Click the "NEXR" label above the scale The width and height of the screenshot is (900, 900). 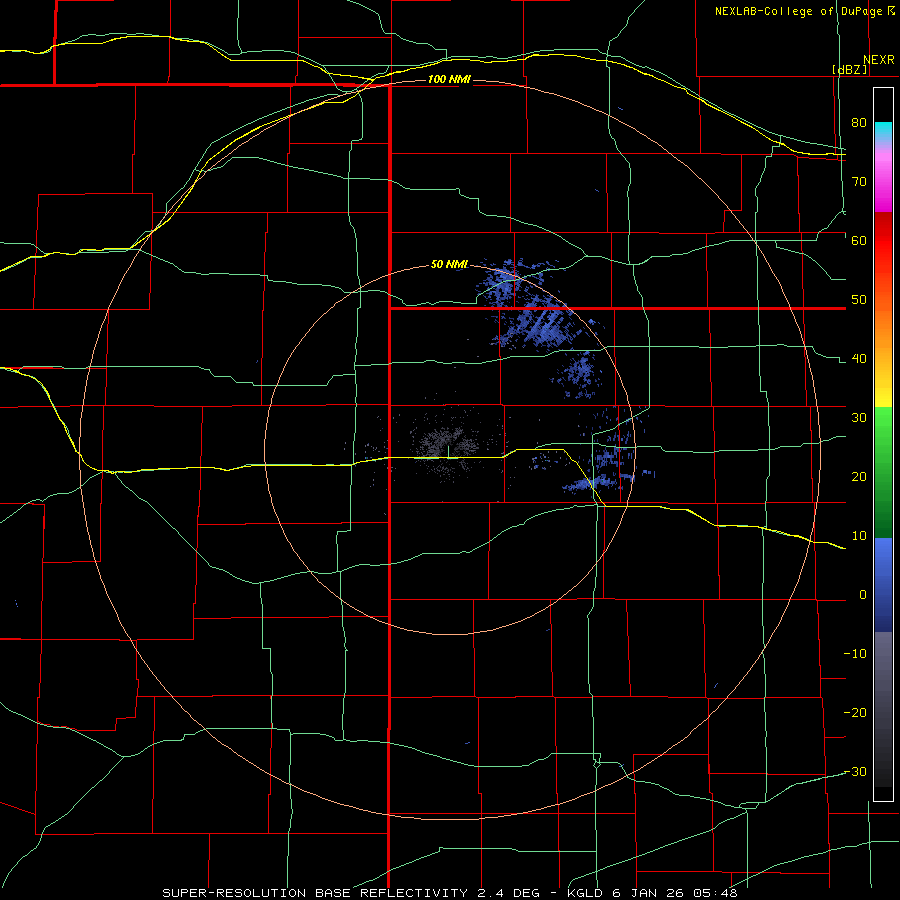click(x=879, y=60)
